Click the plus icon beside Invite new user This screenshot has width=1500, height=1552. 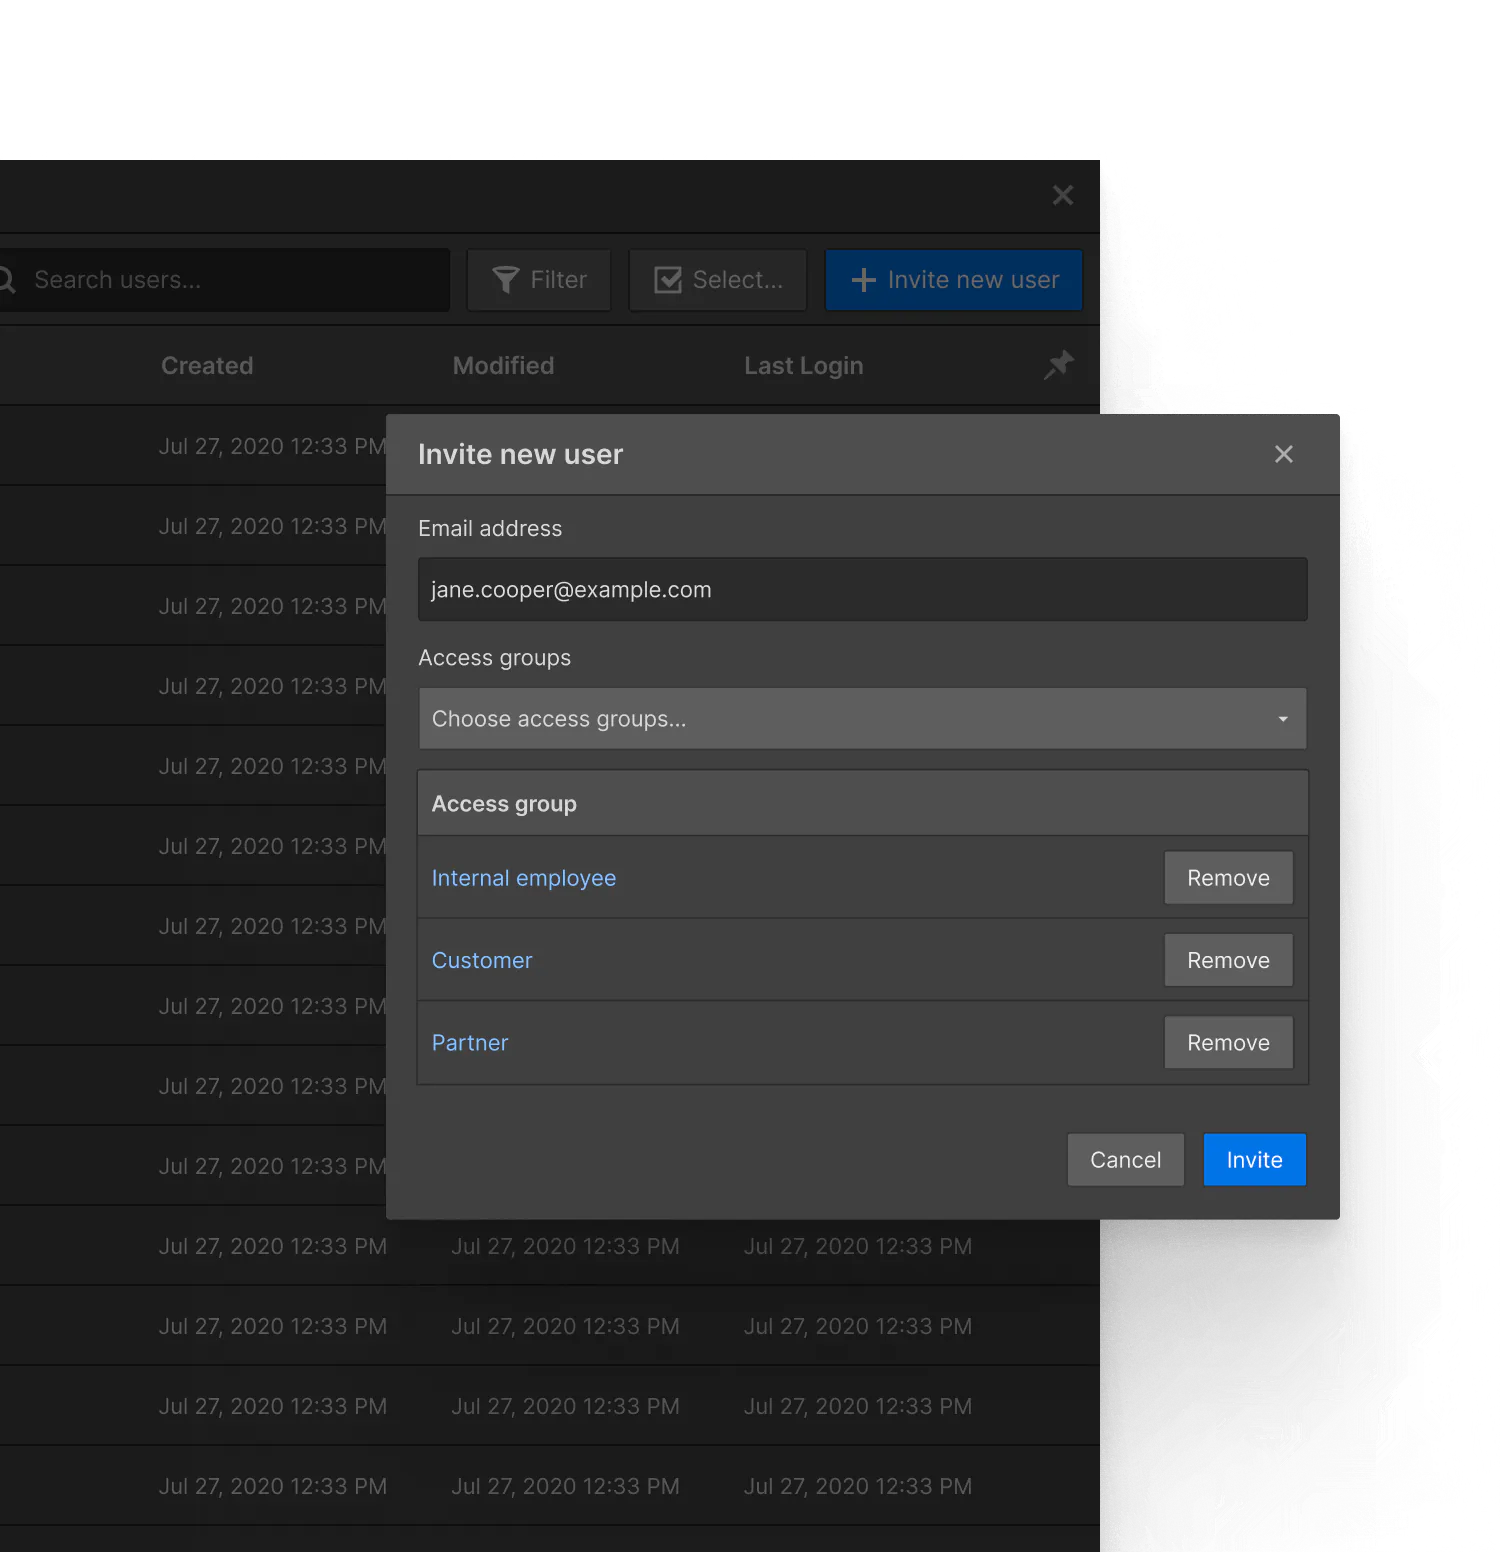(x=862, y=280)
